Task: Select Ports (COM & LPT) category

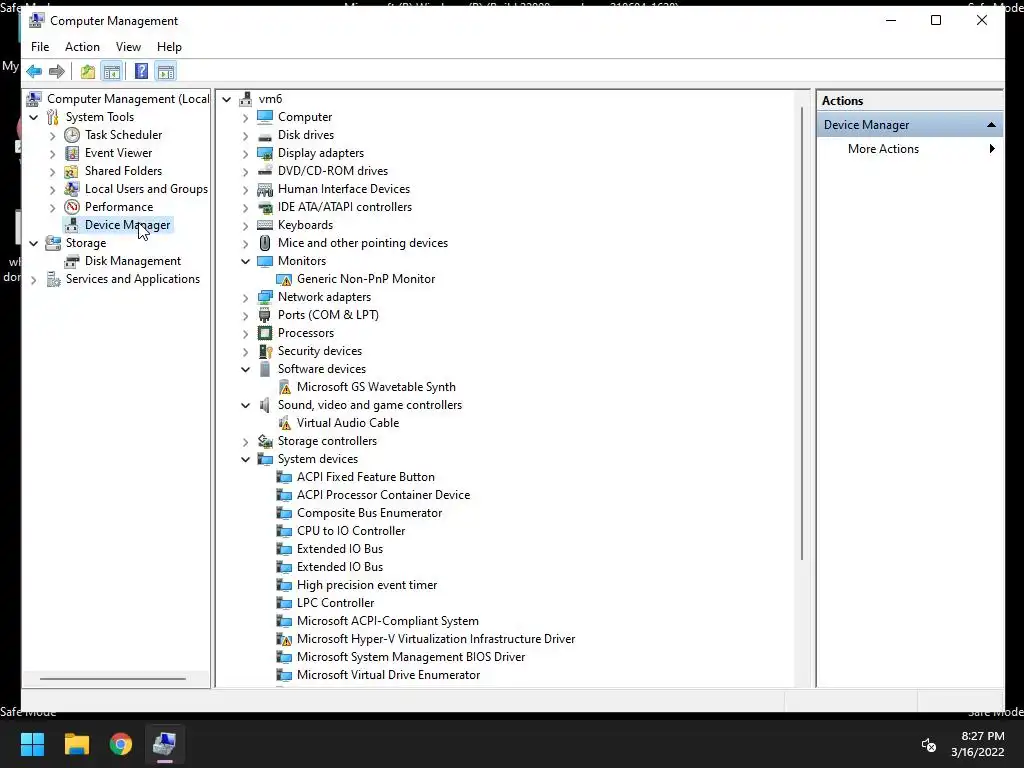Action: (x=328, y=315)
